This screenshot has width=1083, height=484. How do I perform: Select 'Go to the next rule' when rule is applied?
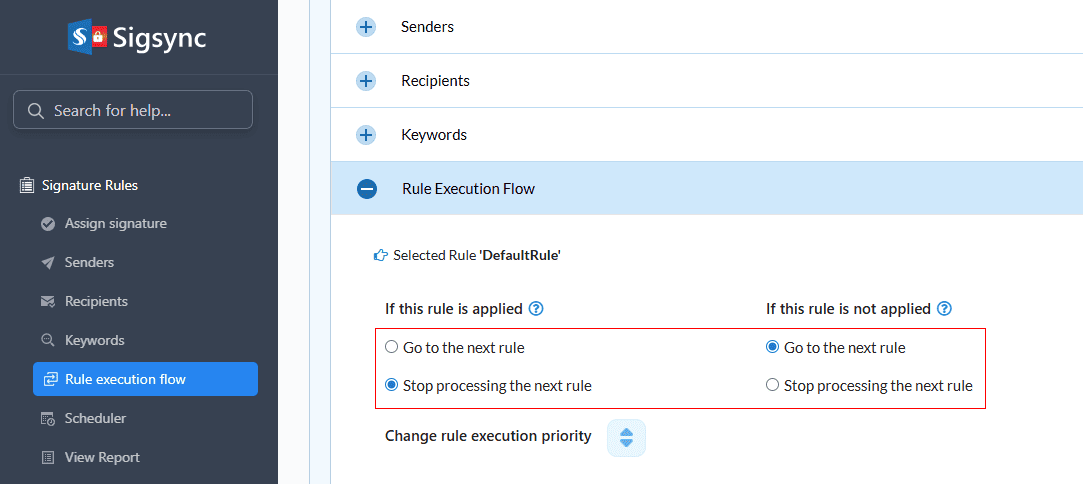(392, 348)
